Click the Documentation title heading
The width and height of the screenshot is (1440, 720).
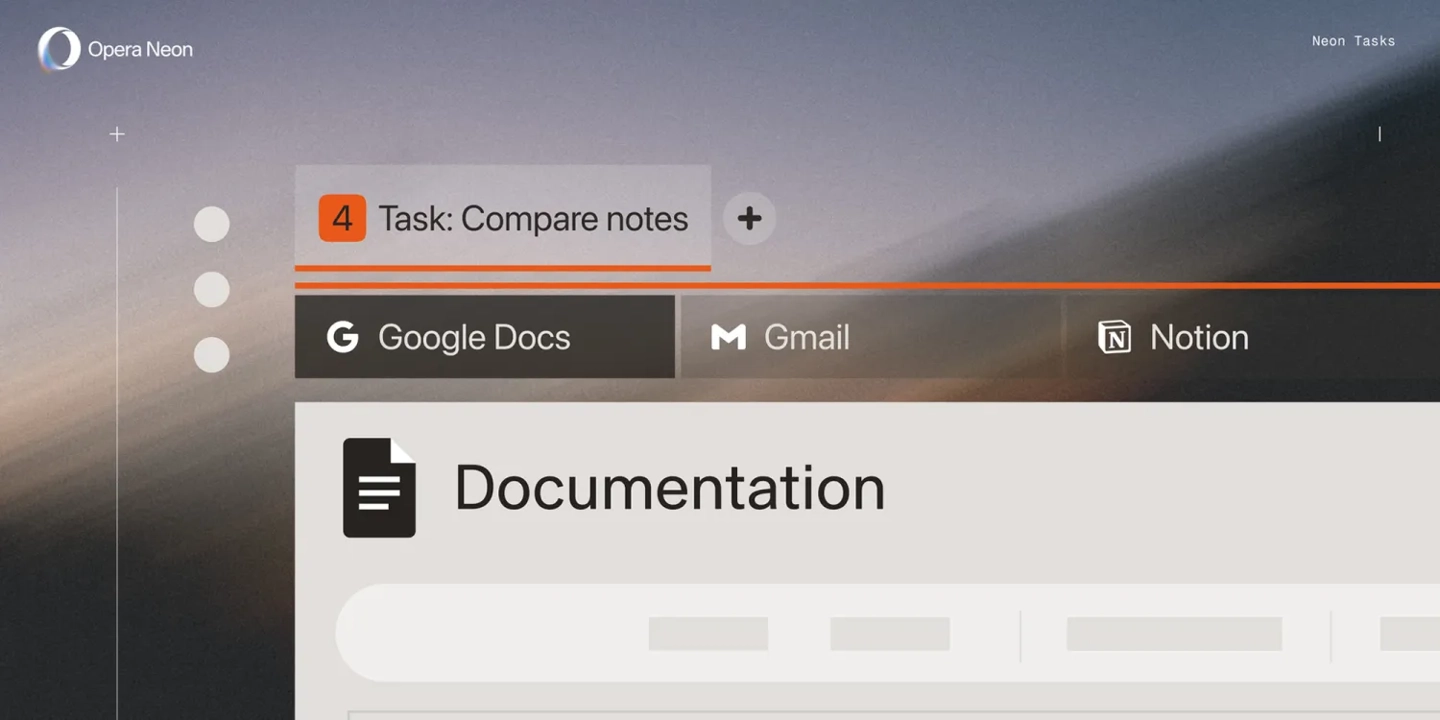coord(669,488)
